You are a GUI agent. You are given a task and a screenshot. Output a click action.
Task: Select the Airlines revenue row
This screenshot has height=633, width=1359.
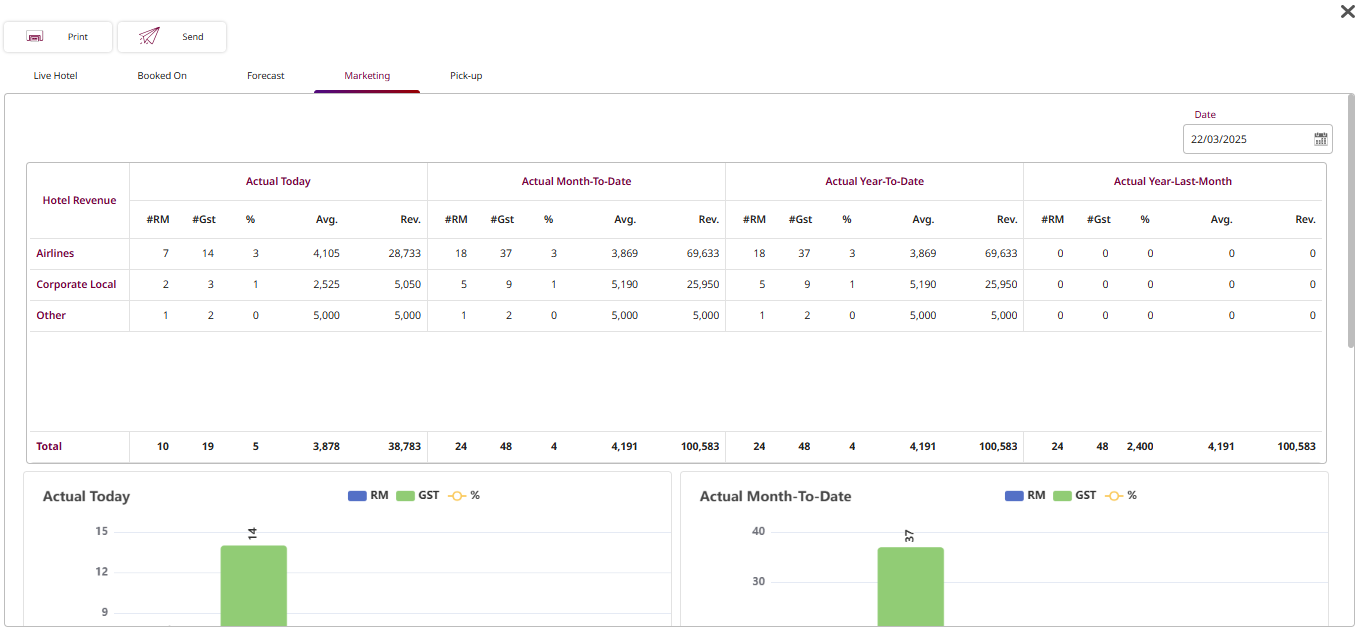(55, 254)
